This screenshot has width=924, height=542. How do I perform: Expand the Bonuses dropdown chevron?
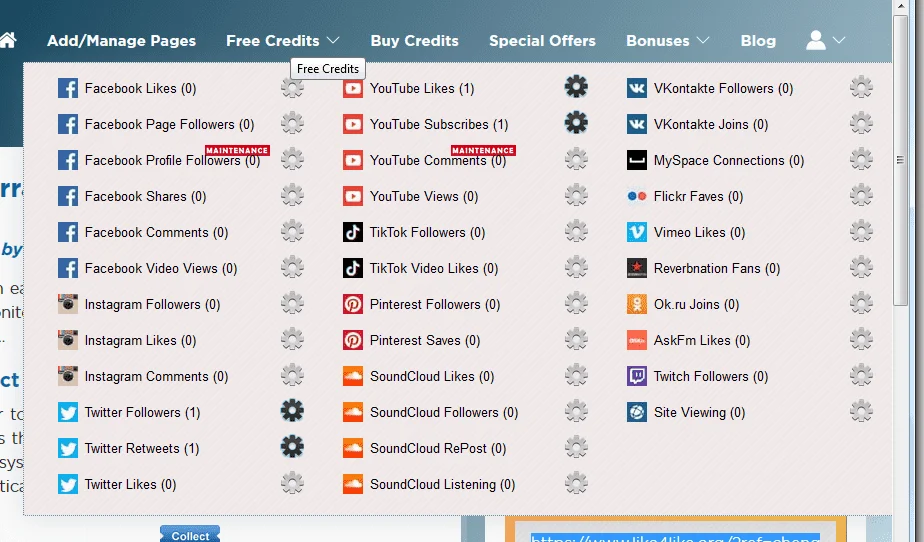click(703, 40)
